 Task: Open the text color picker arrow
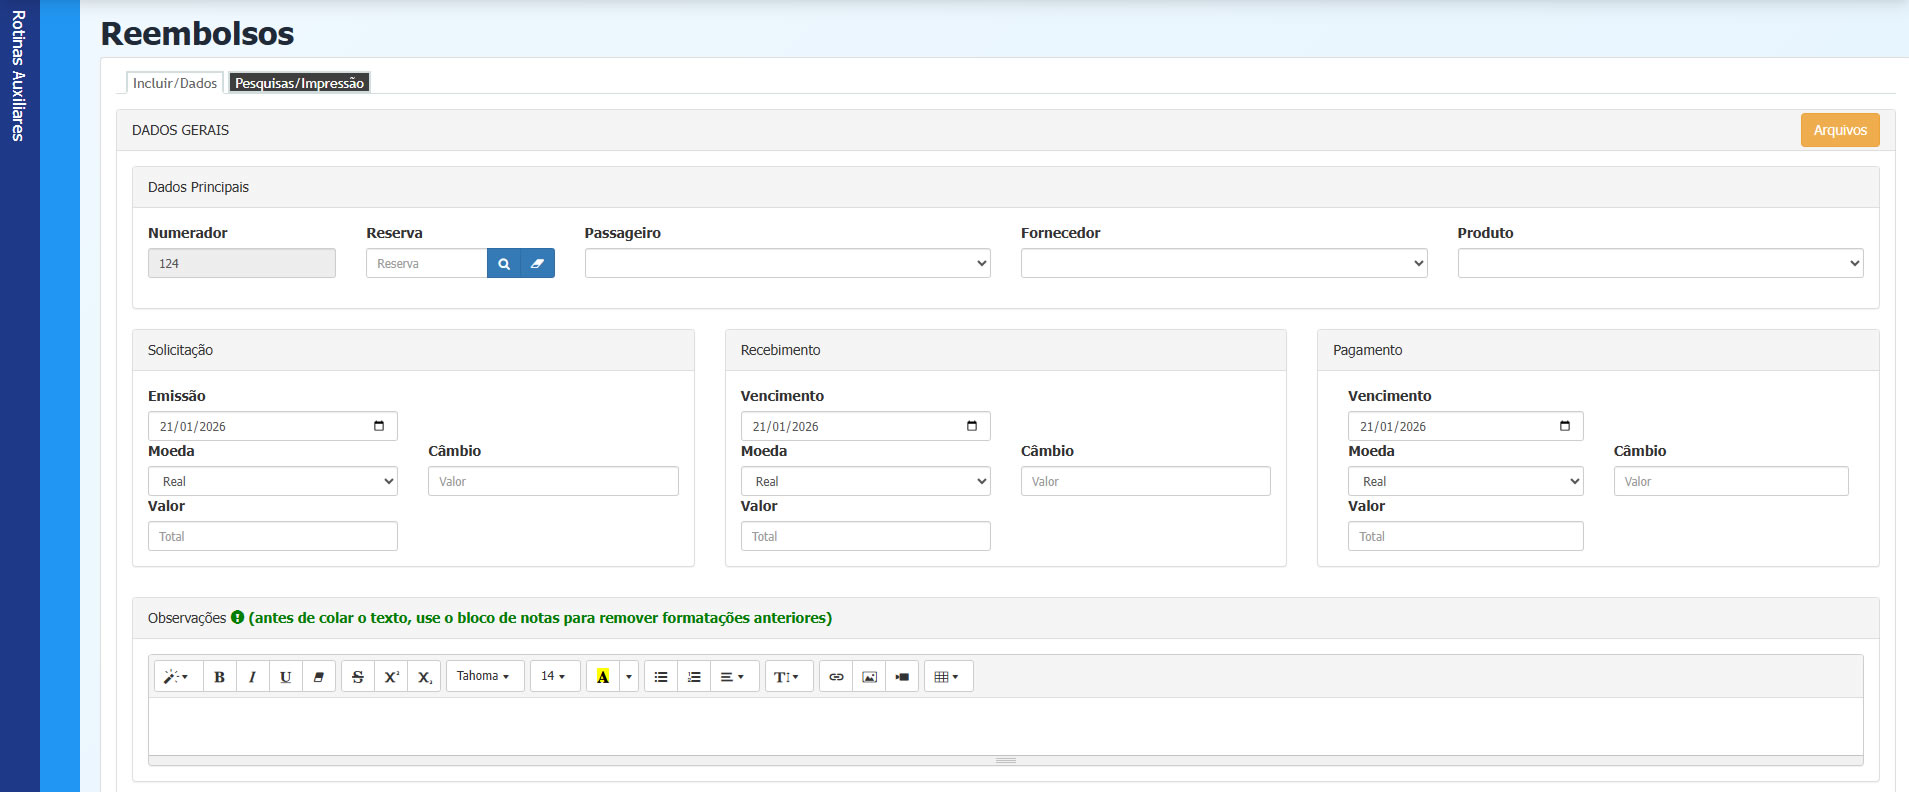tap(629, 677)
